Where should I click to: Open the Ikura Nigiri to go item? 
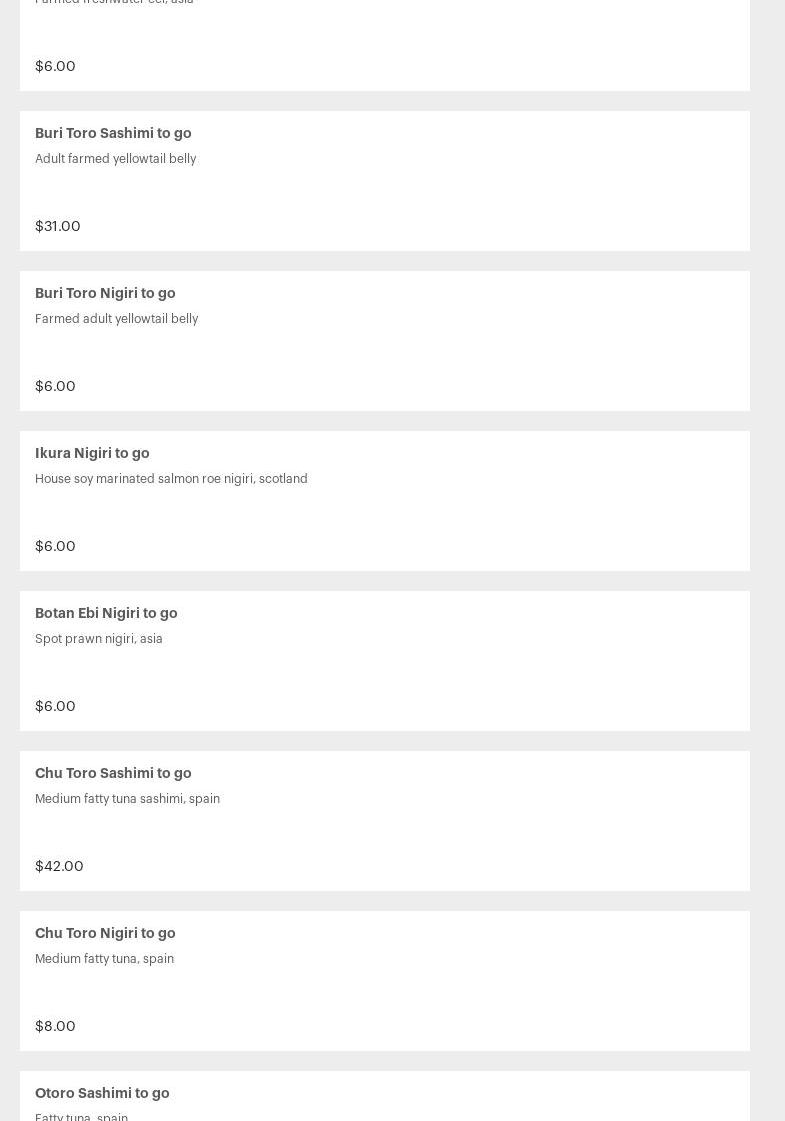click(92, 453)
